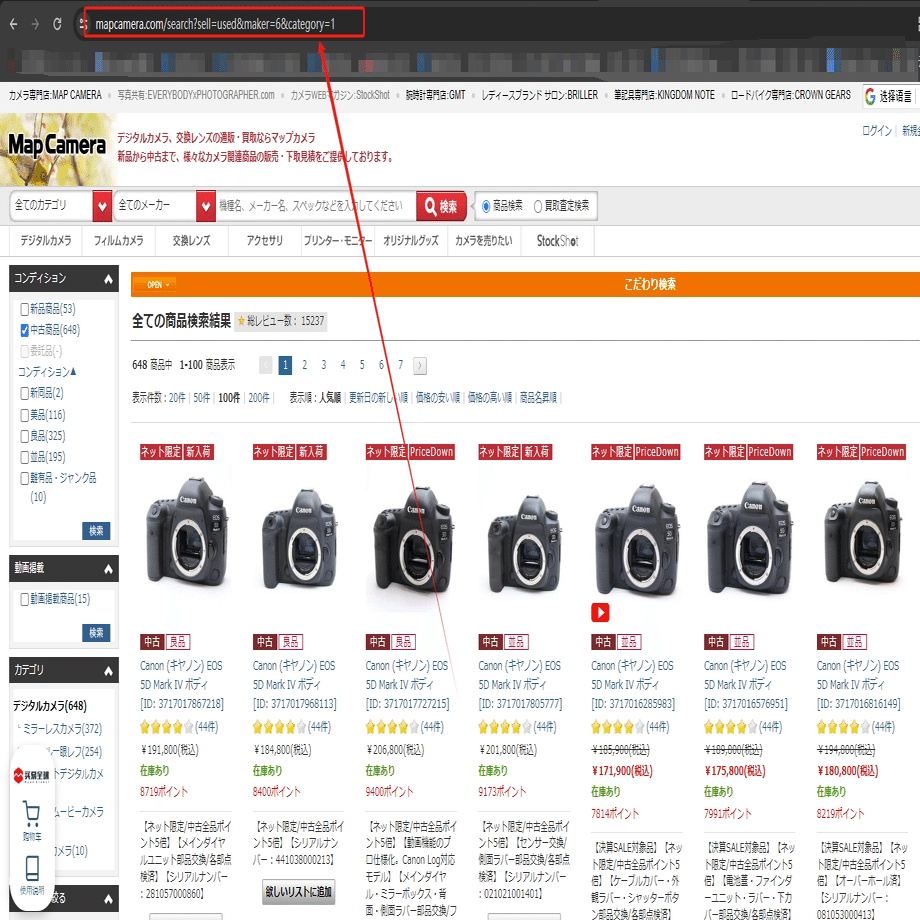
Task: Show 50件 per page
Action: tap(201, 398)
